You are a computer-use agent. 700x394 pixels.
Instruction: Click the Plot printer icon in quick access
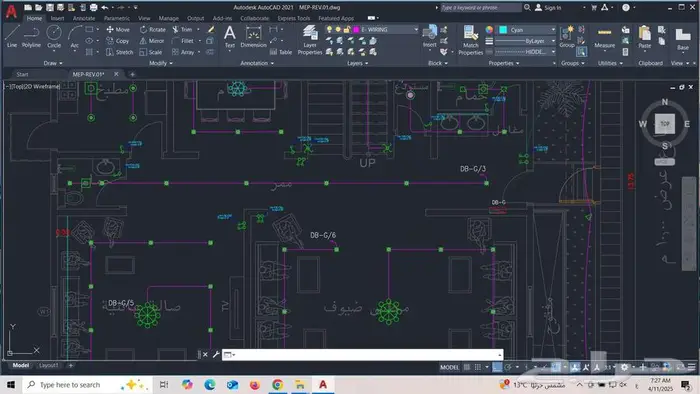point(93,7)
